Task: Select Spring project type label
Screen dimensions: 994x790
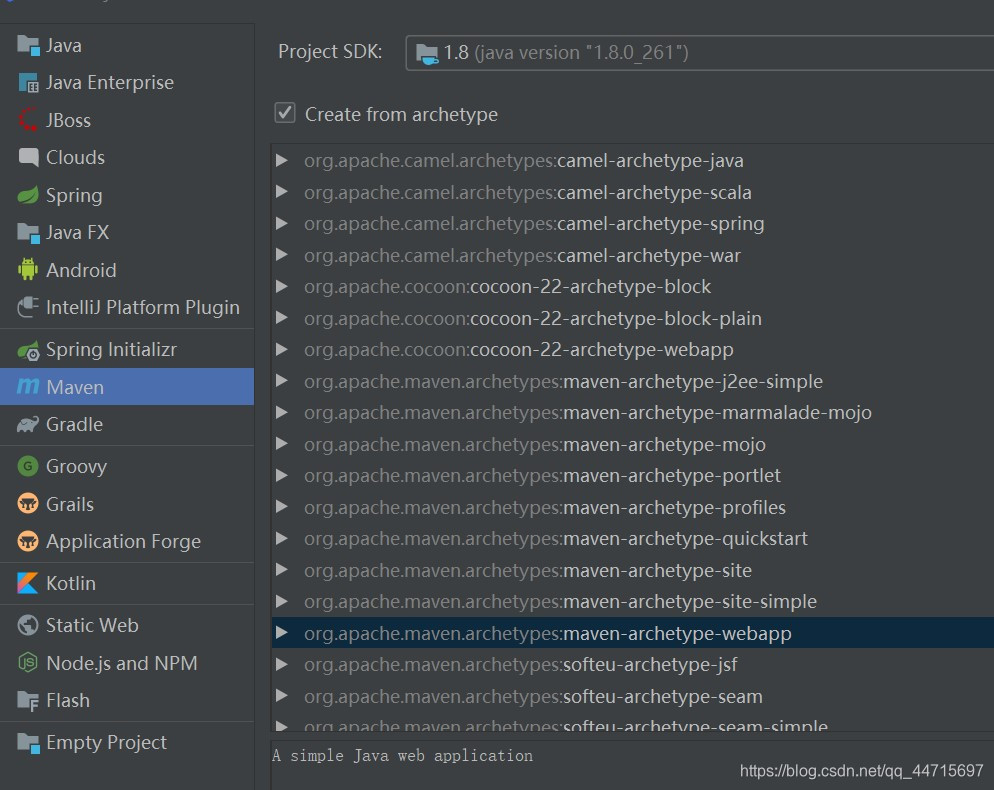Action: coord(74,195)
